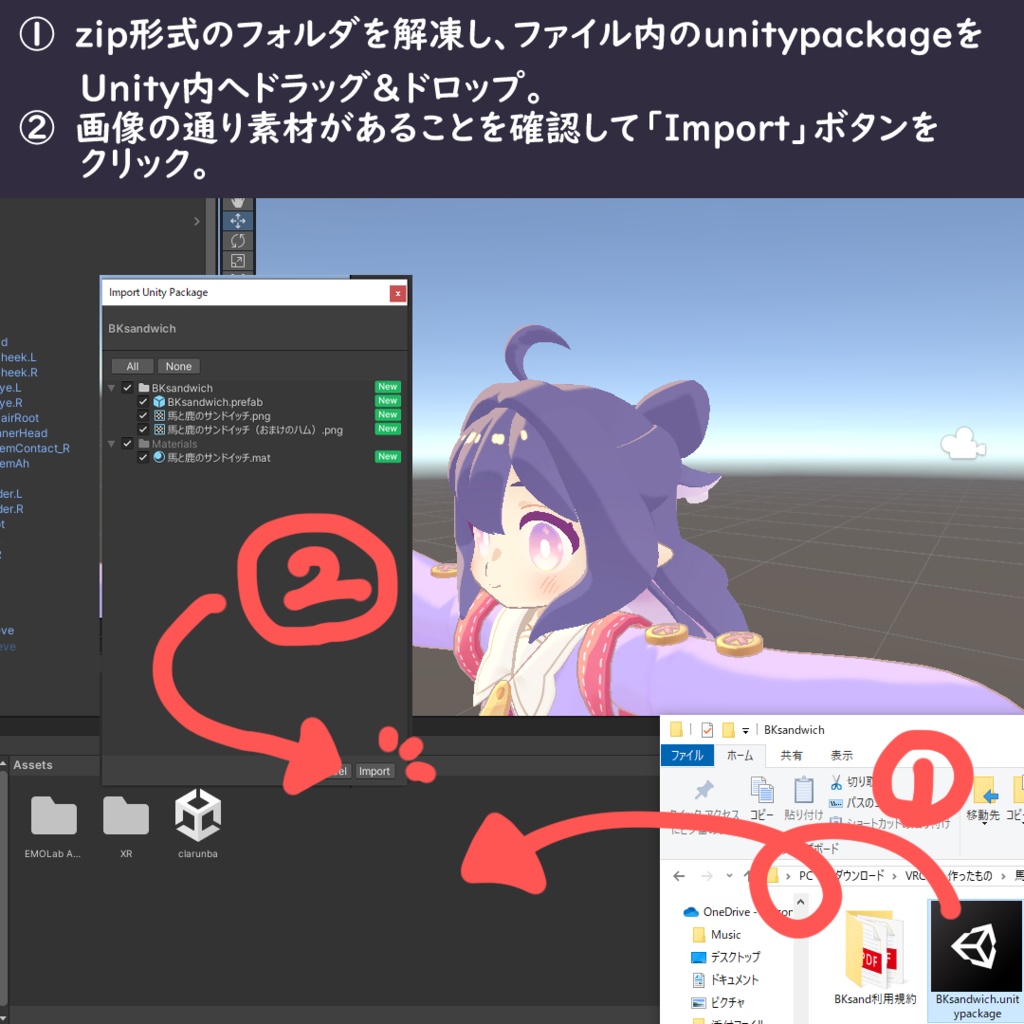Click new folder icon in Explorer title bar
Screen dimensions: 1024x1024
coord(728,729)
